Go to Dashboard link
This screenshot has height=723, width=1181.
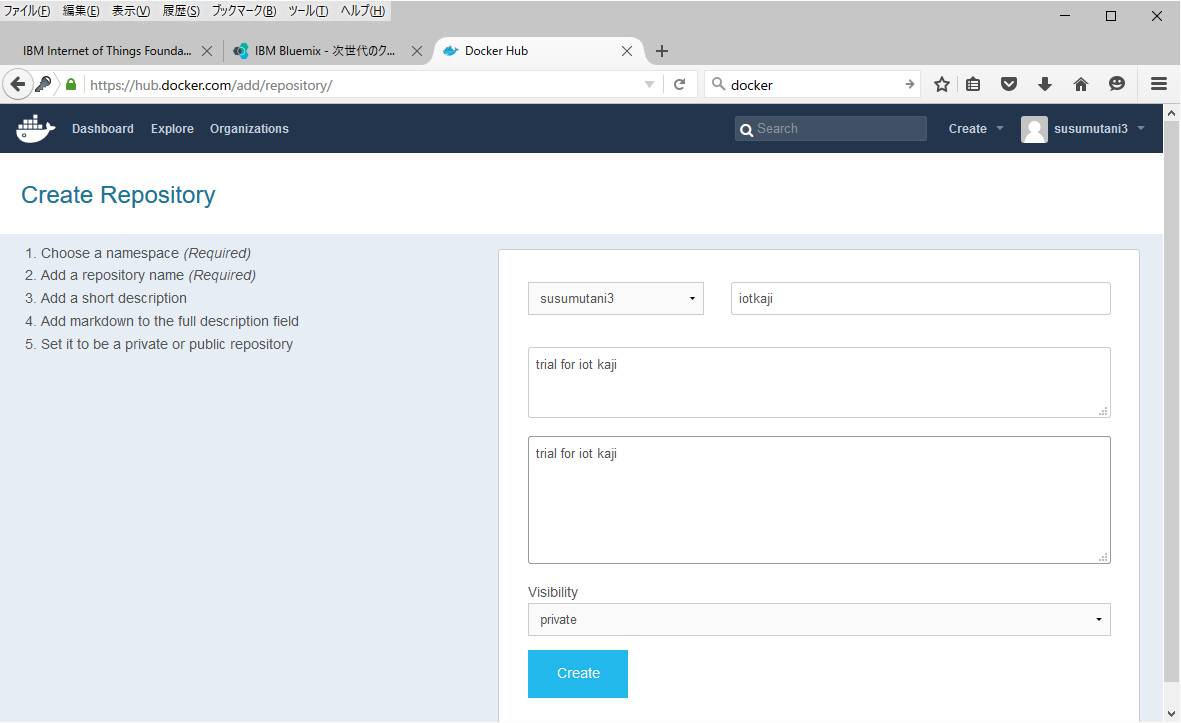(102, 129)
